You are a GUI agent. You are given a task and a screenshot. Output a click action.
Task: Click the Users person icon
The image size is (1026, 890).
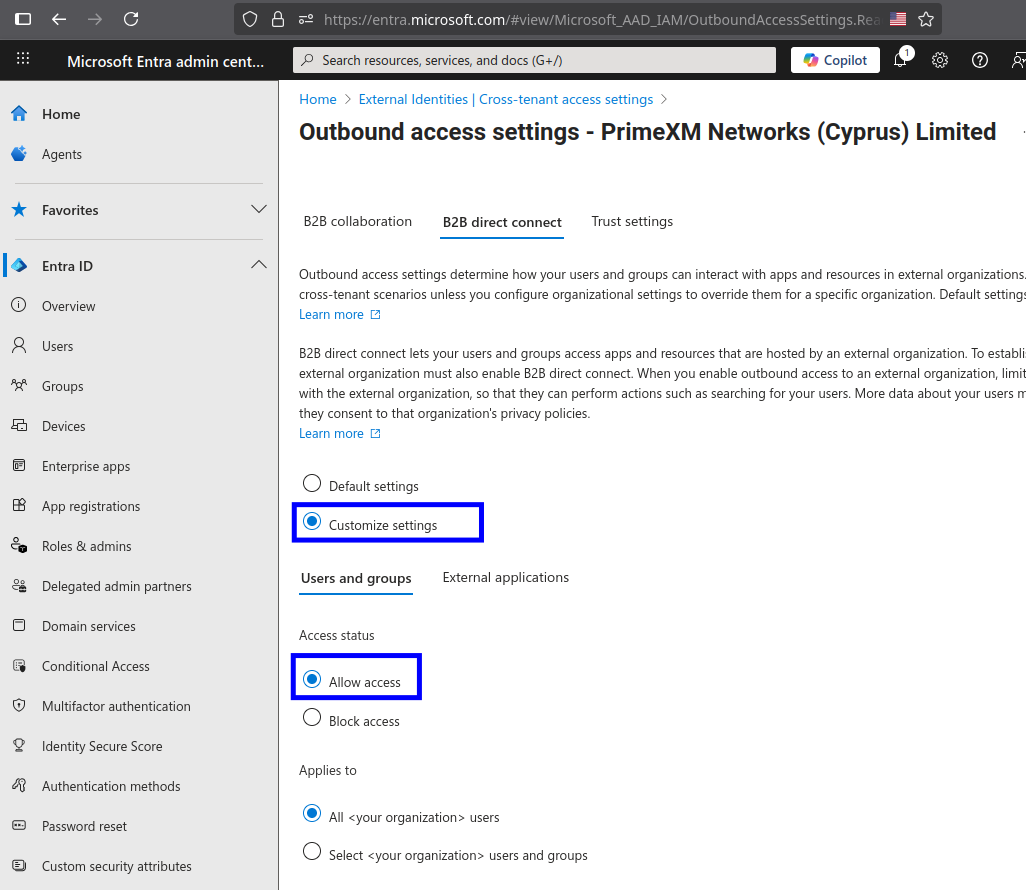pos(19,345)
